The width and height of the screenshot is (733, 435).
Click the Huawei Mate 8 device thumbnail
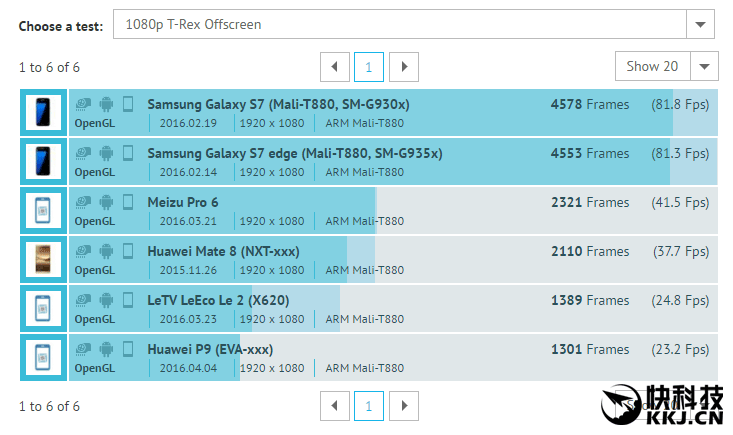pyautogui.click(x=43, y=260)
